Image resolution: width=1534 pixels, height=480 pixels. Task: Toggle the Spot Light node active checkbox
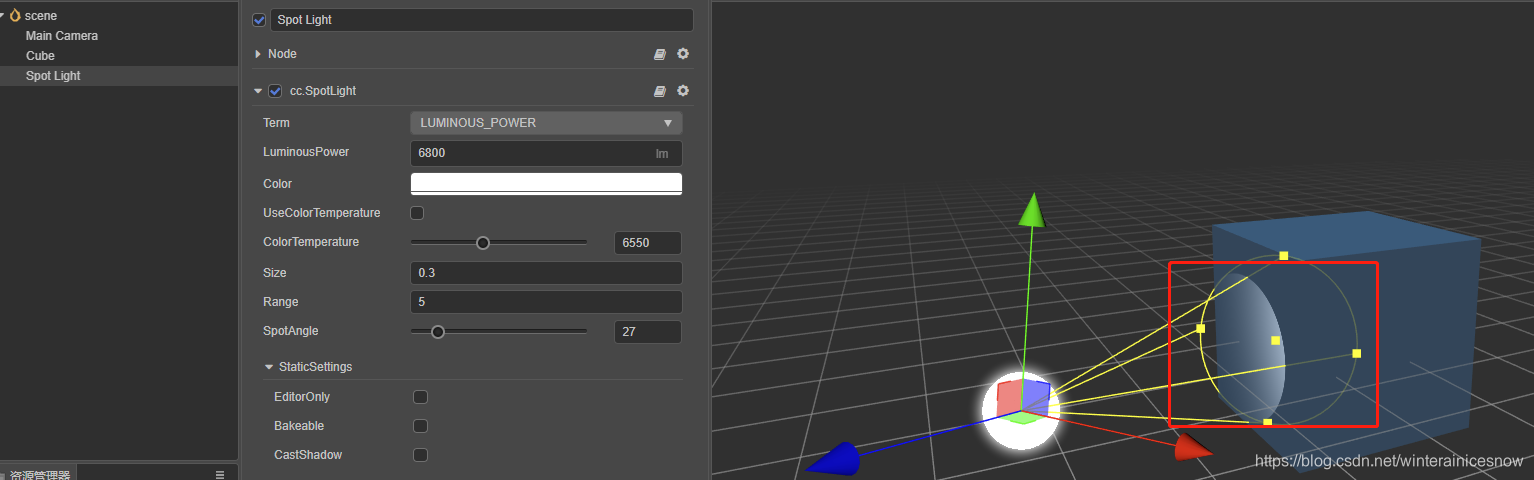[260, 20]
